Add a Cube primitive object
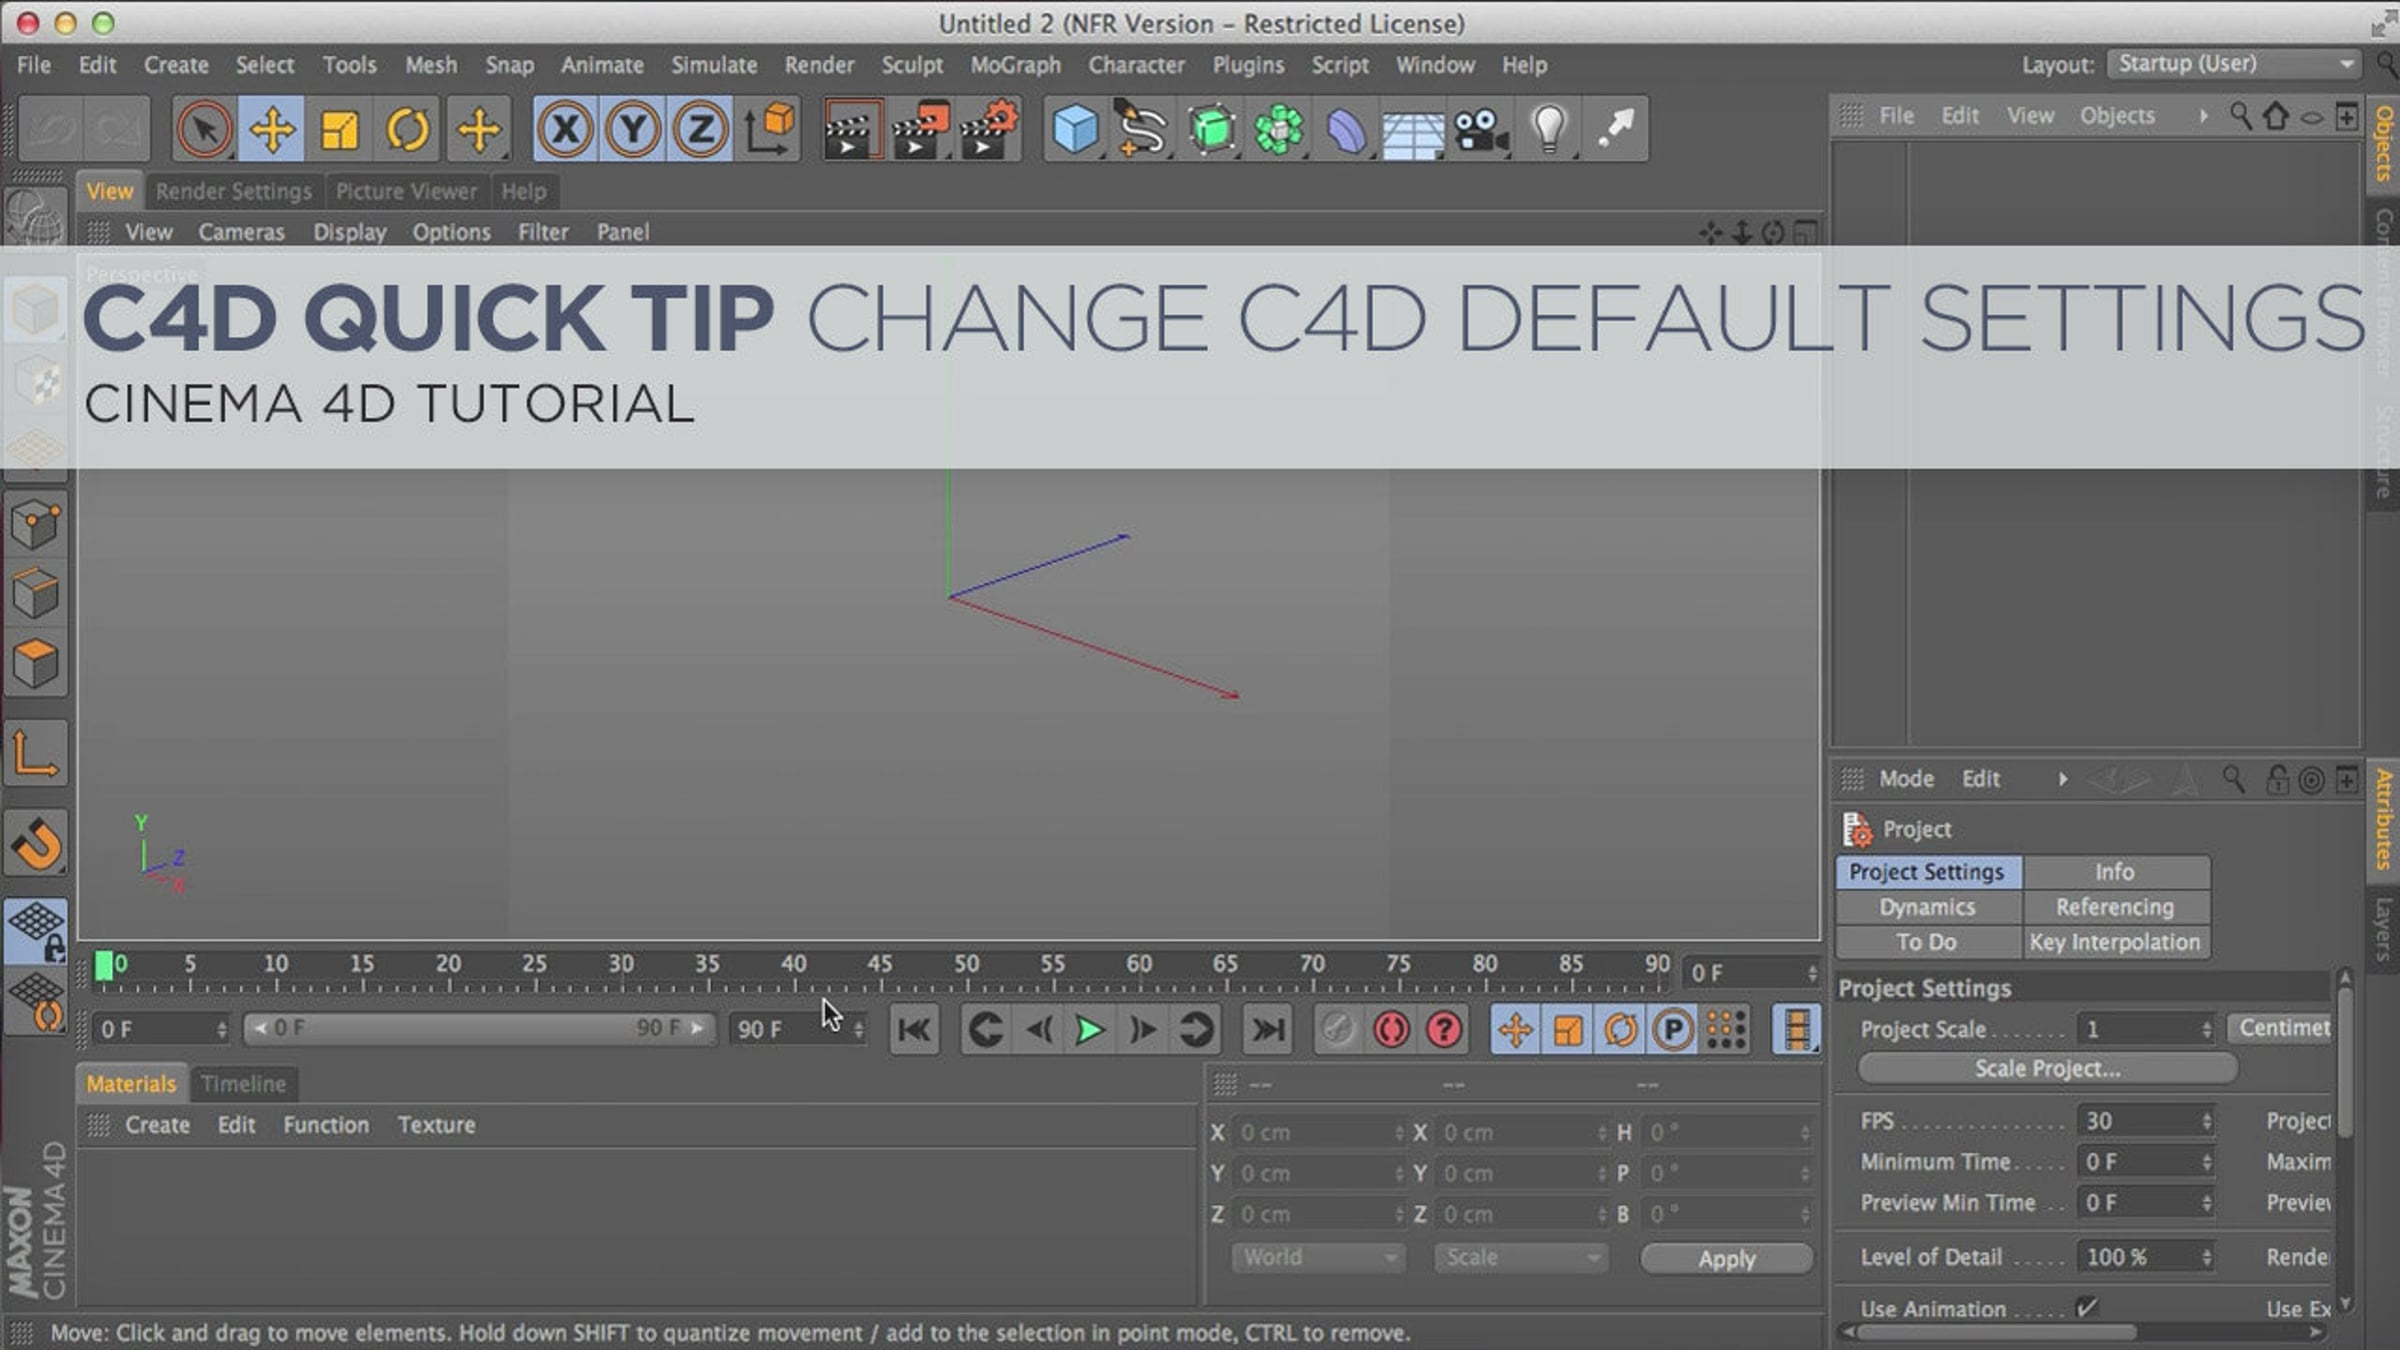The width and height of the screenshot is (2400, 1350). pyautogui.click(x=1075, y=129)
